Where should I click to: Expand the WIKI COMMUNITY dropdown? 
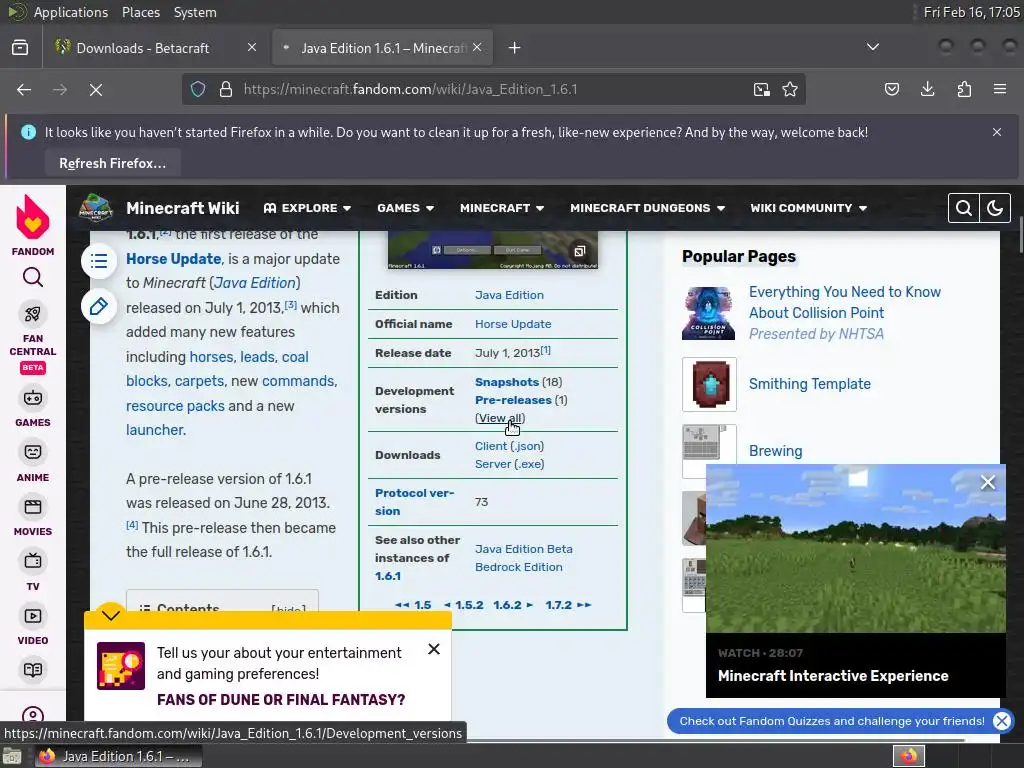(808, 208)
